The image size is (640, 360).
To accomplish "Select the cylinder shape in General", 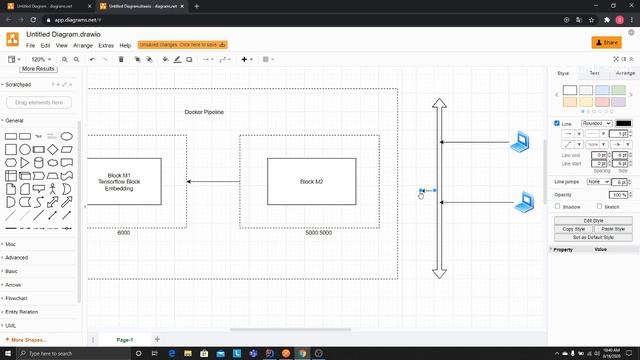I will pyautogui.click(x=38, y=162).
